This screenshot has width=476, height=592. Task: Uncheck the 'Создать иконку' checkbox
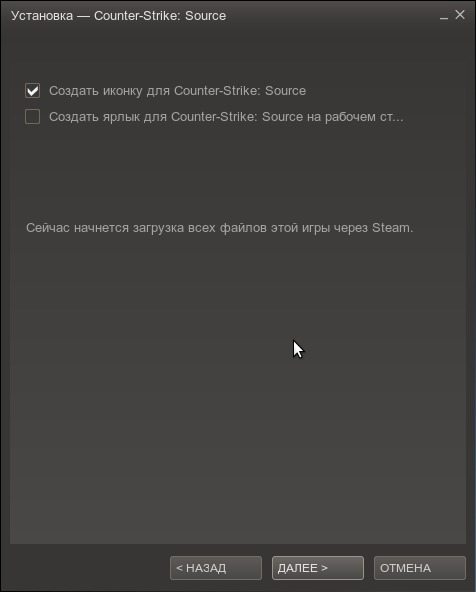[32, 91]
